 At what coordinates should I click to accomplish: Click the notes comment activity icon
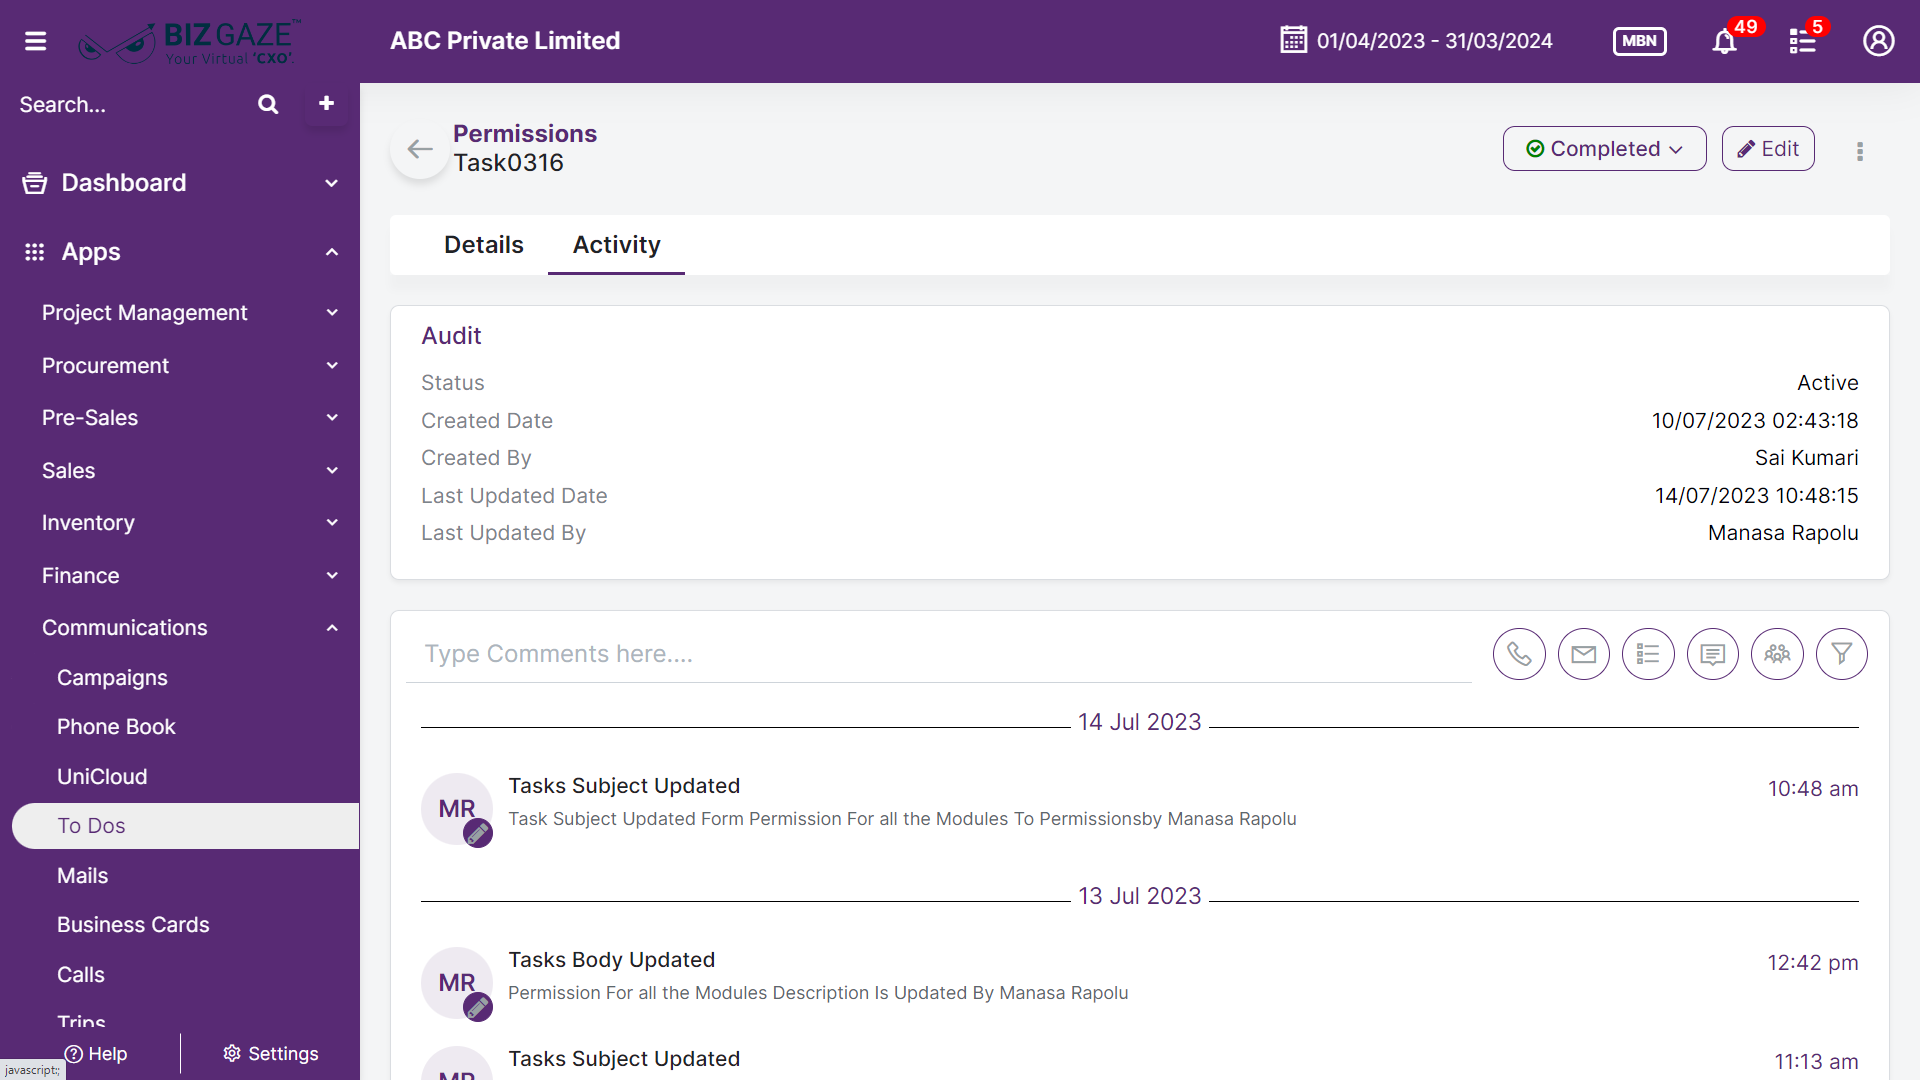coord(1713,654)
